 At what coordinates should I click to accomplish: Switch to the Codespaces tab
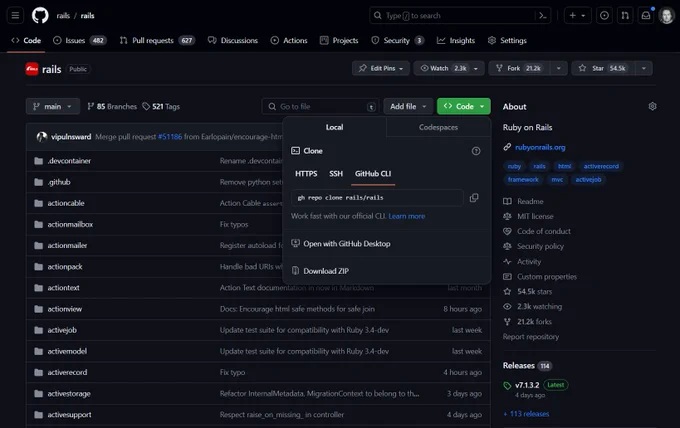(x=438, y=127)
